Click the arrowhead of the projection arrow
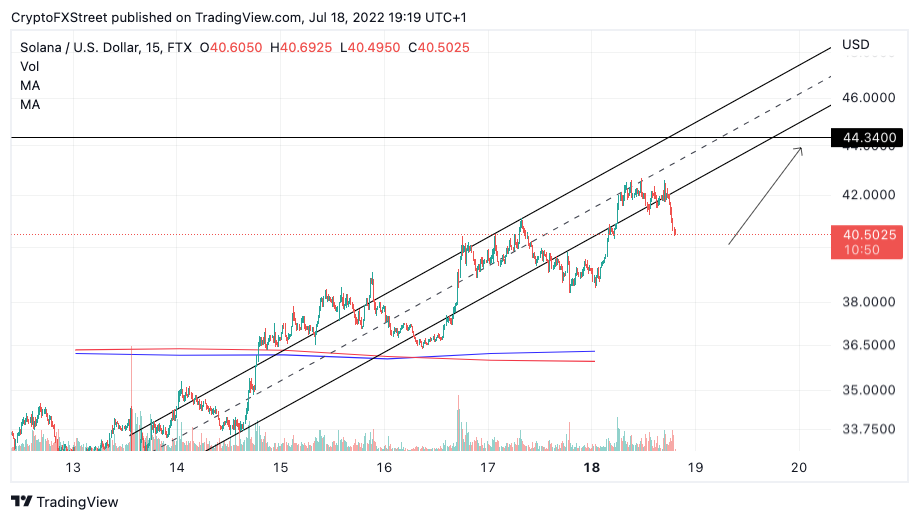This screenshot has width=919, height=521. 799,151
